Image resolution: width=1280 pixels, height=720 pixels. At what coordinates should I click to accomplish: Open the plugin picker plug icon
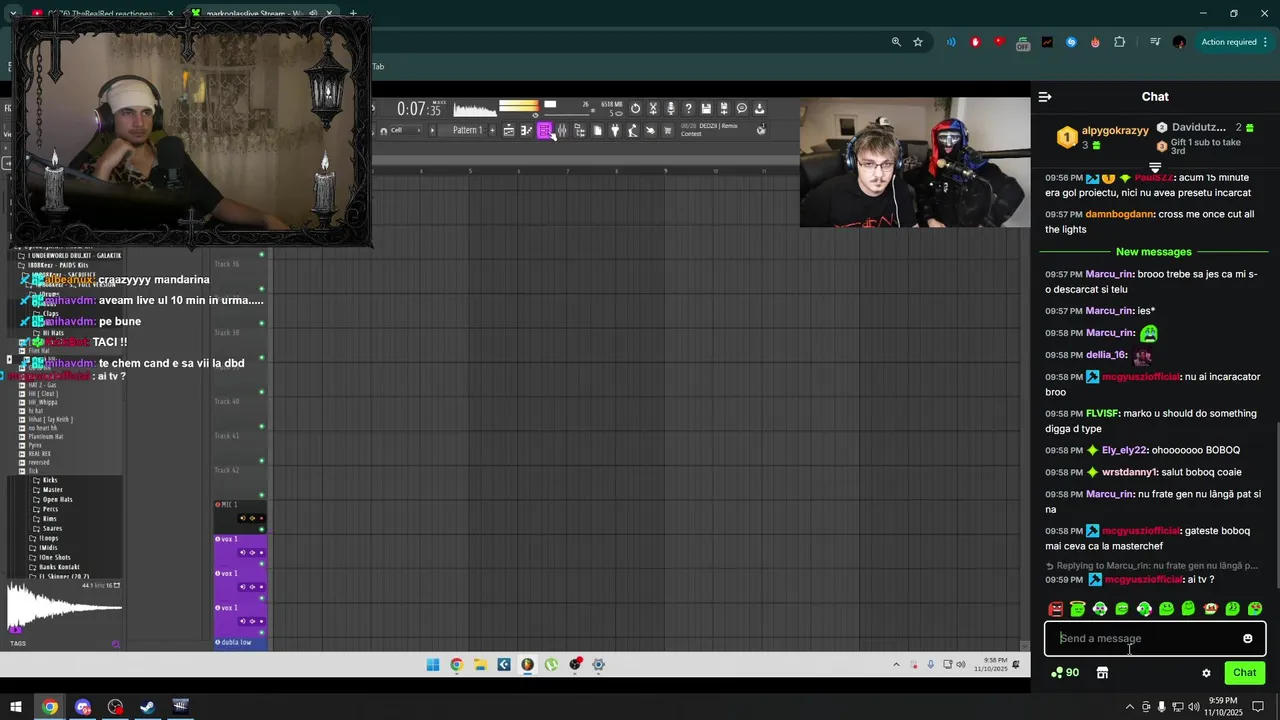click(615, 130)
